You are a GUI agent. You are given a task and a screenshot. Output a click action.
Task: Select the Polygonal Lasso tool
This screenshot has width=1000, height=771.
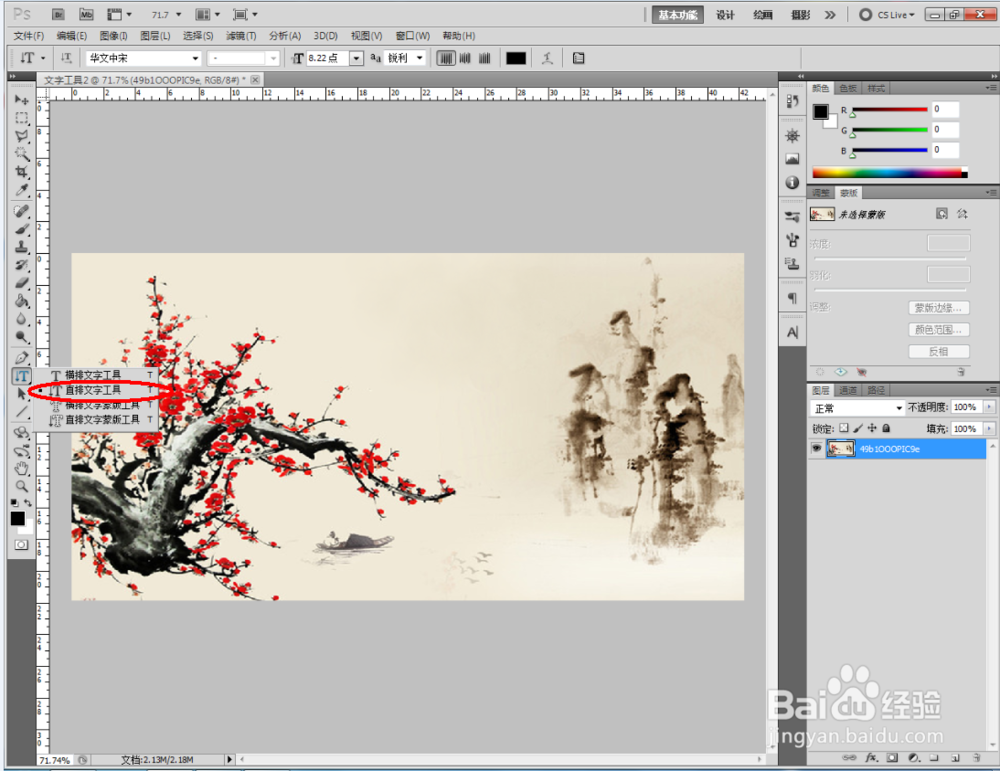point(22,136)
